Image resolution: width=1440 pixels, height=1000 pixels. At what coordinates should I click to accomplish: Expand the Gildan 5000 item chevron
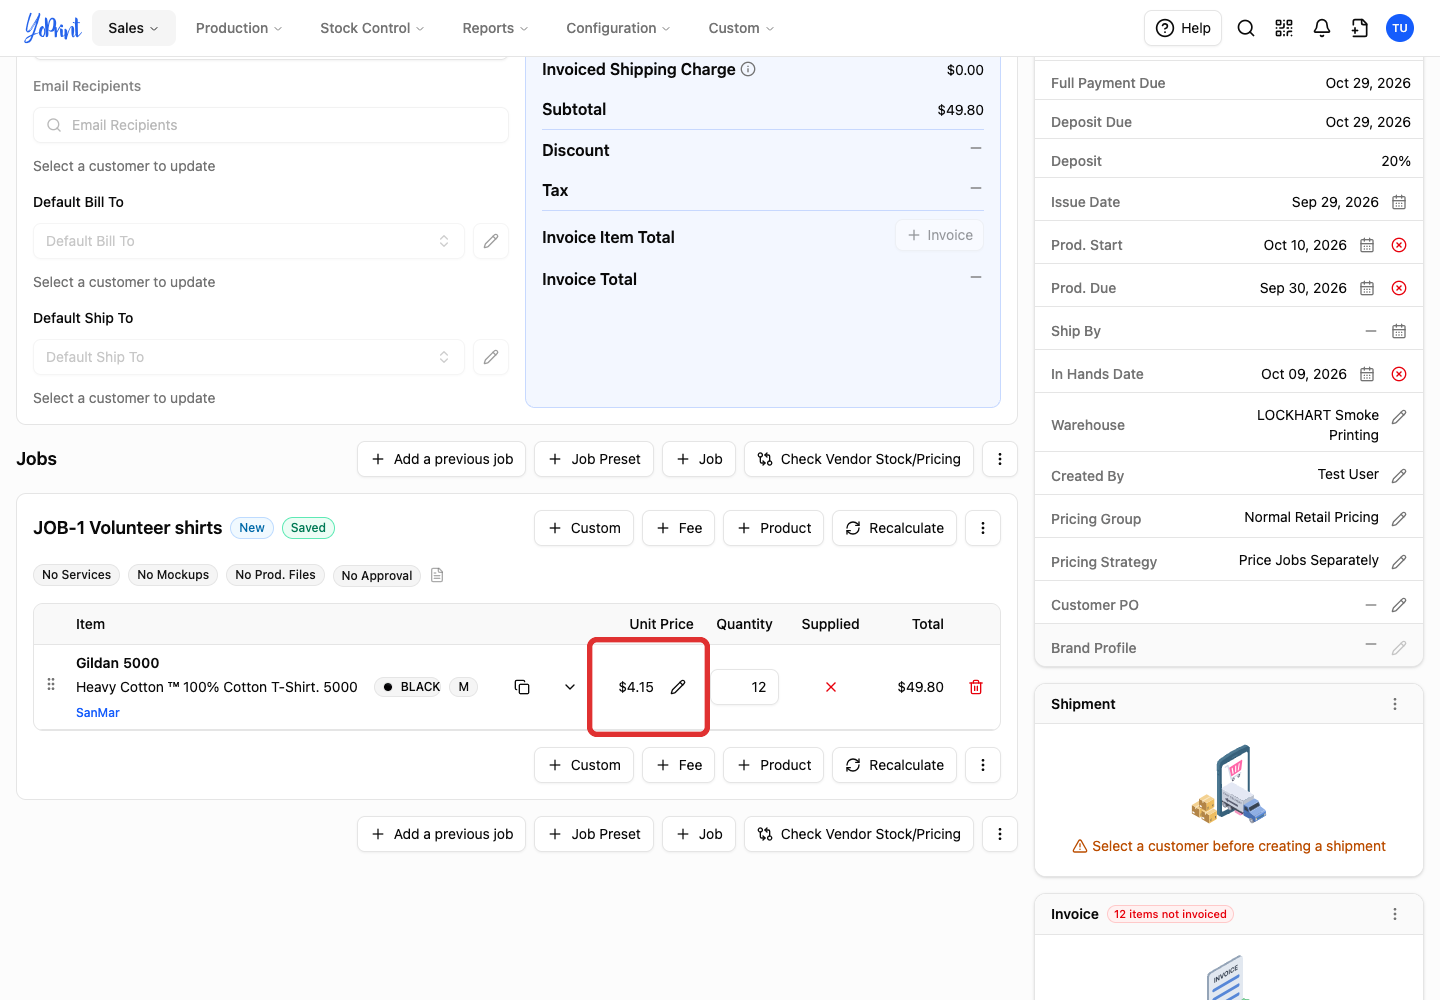click(570, 687)
